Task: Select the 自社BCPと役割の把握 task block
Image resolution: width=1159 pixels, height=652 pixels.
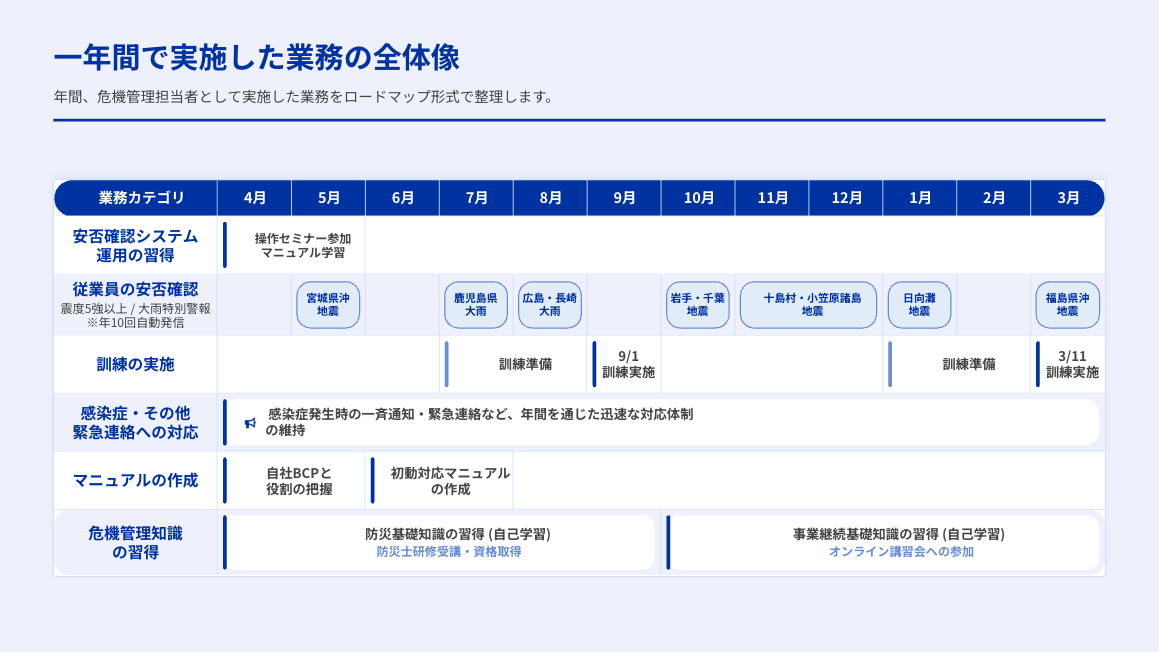Action: point(299,481)
